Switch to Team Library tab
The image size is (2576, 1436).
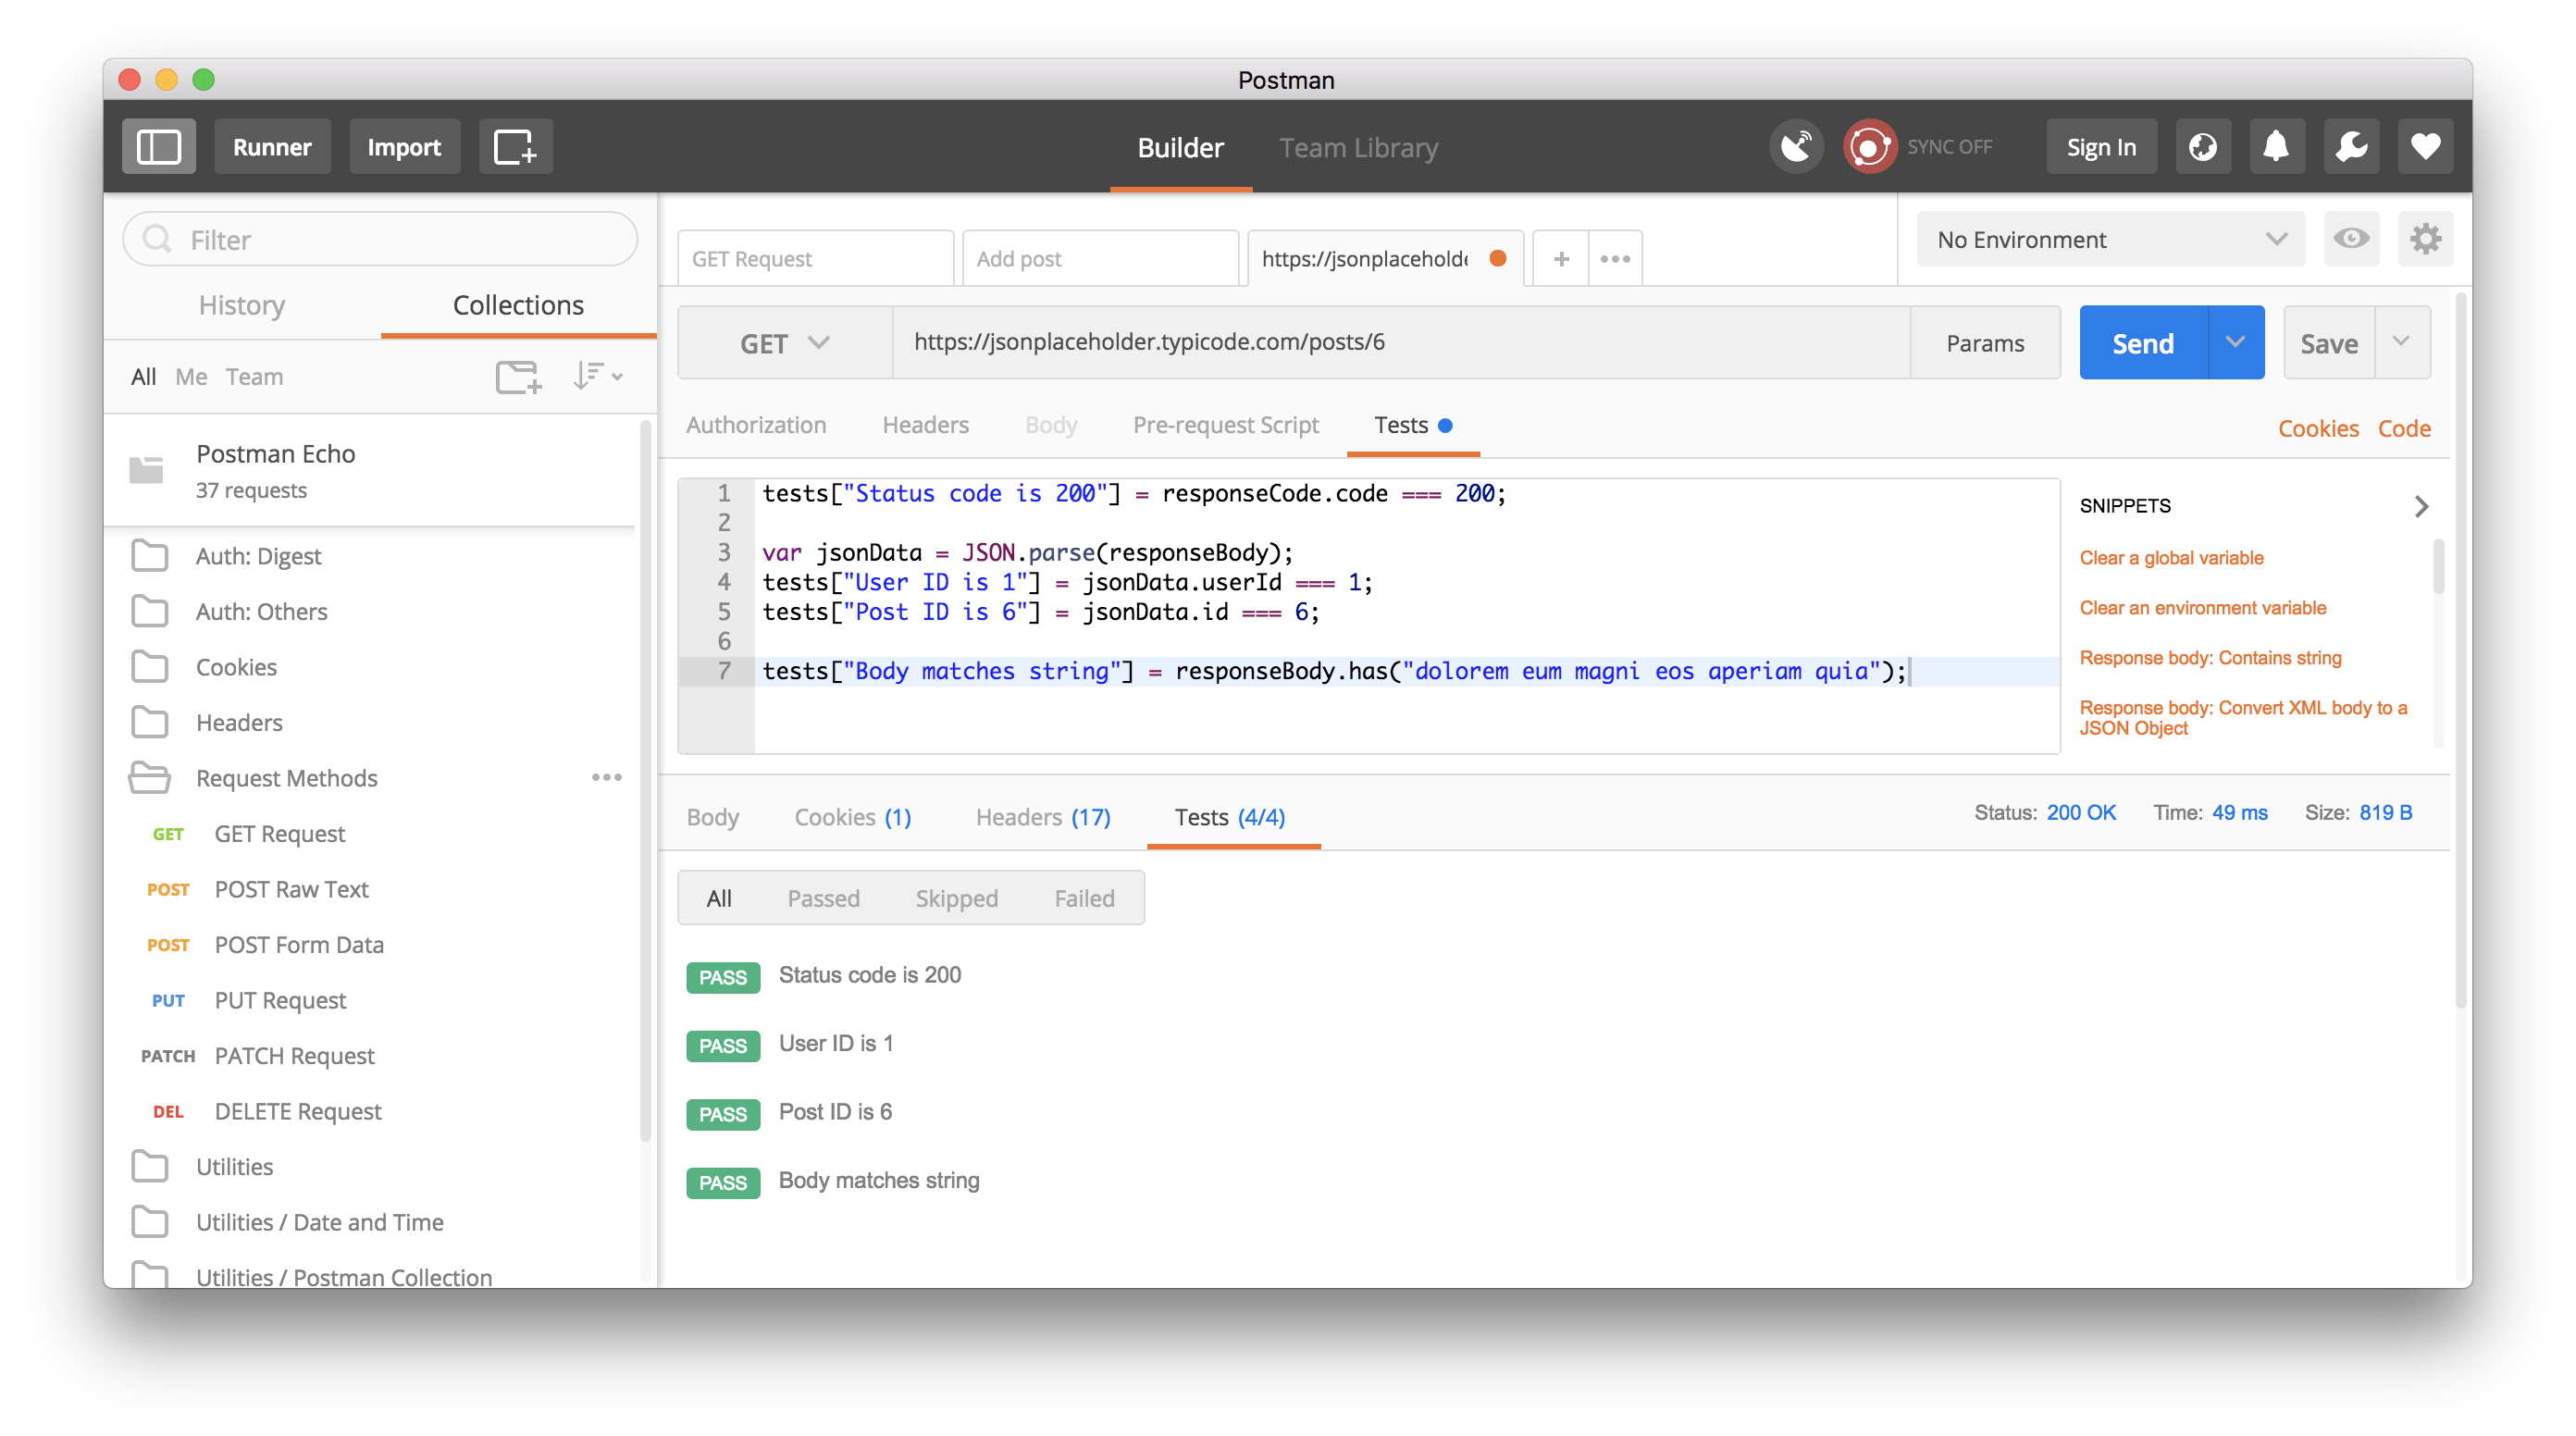[x=1358, y=147]
